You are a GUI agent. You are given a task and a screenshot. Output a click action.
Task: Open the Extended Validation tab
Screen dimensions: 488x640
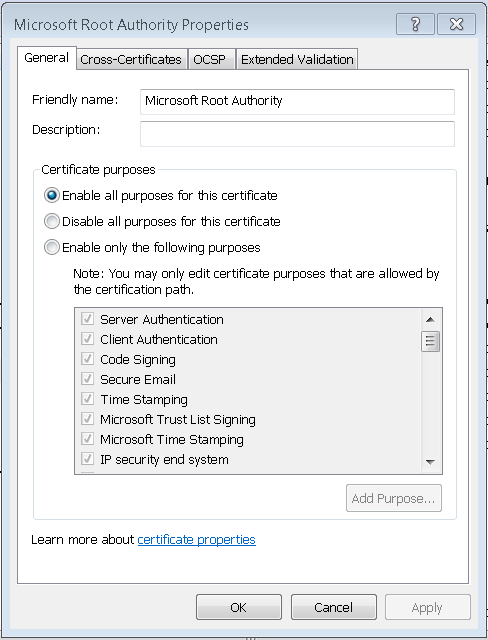coord(297,60)
